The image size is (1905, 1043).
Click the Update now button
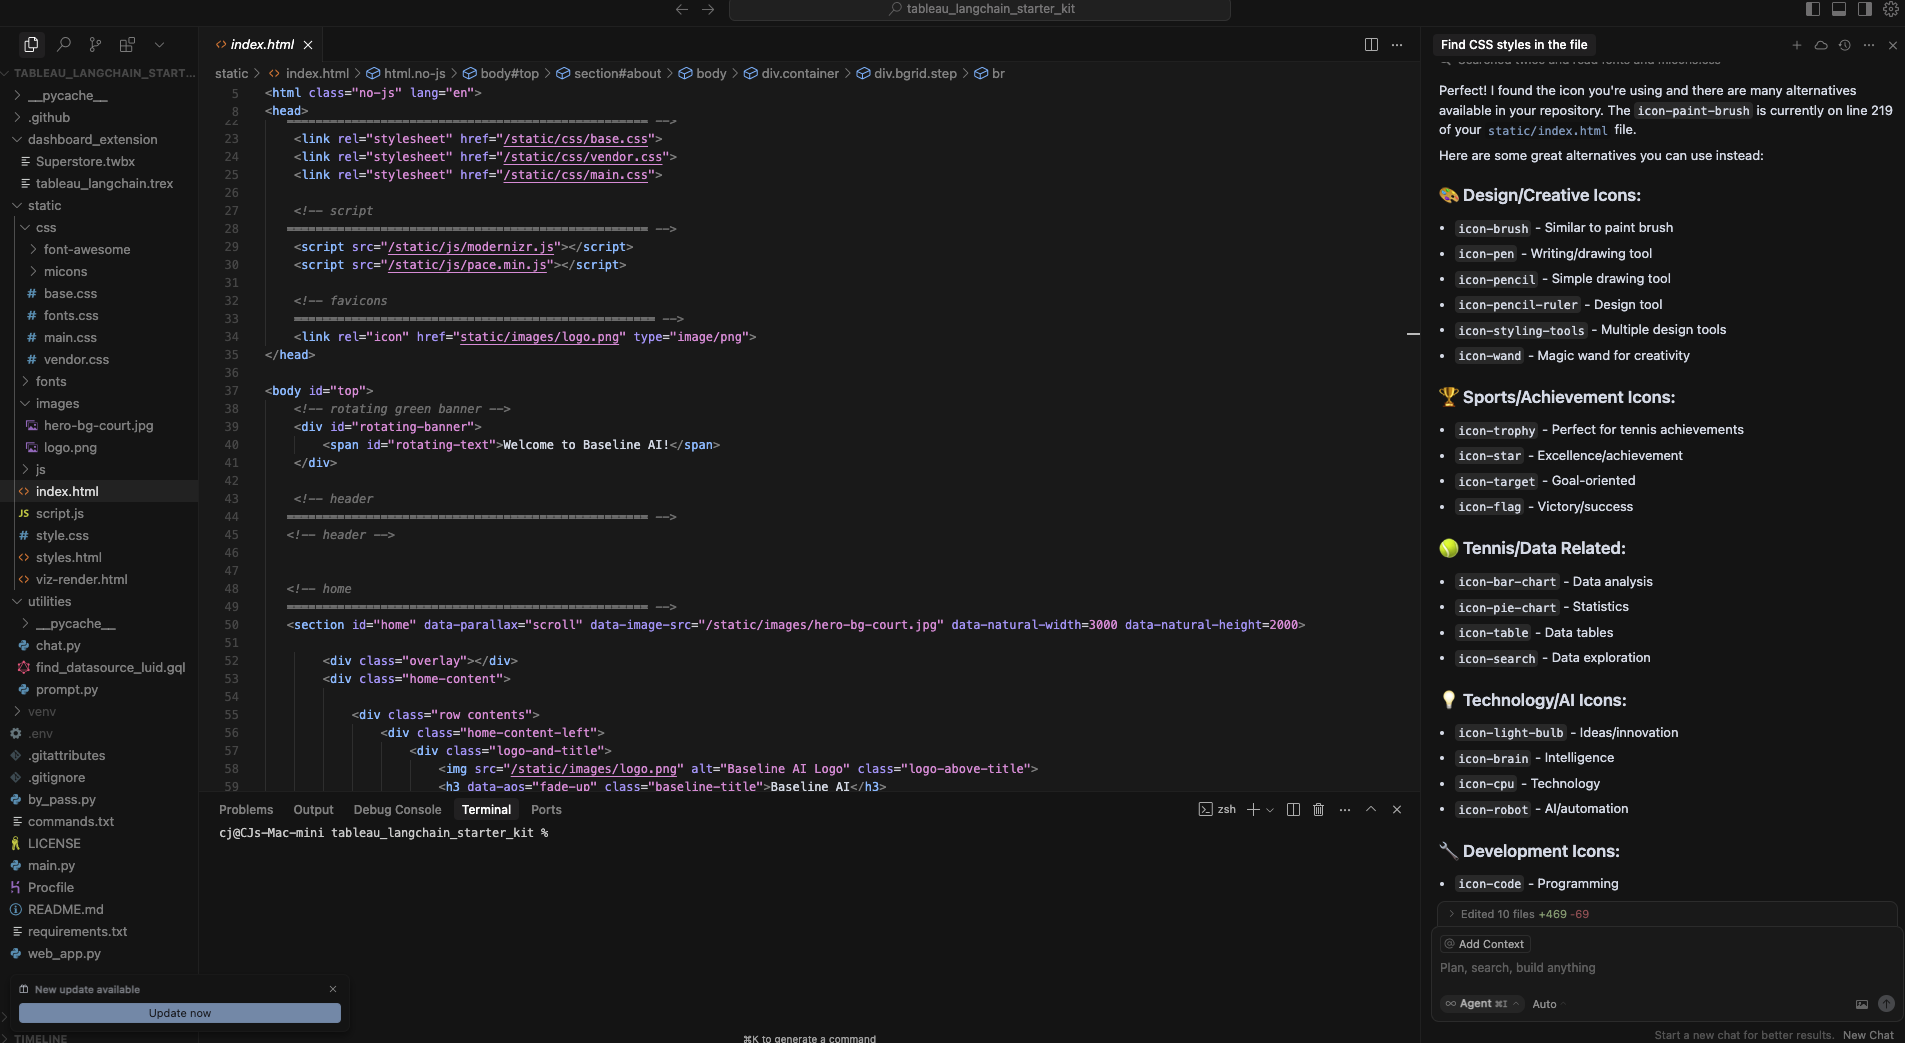(180, 1013)
